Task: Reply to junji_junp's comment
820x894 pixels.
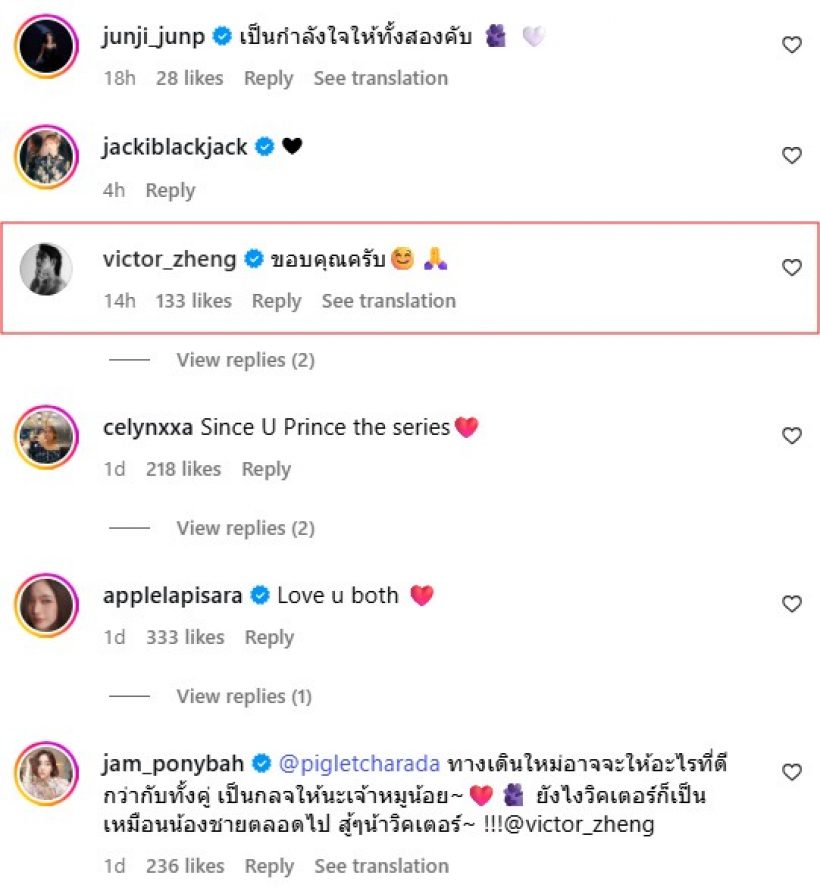Action: [x=268, y=78]
